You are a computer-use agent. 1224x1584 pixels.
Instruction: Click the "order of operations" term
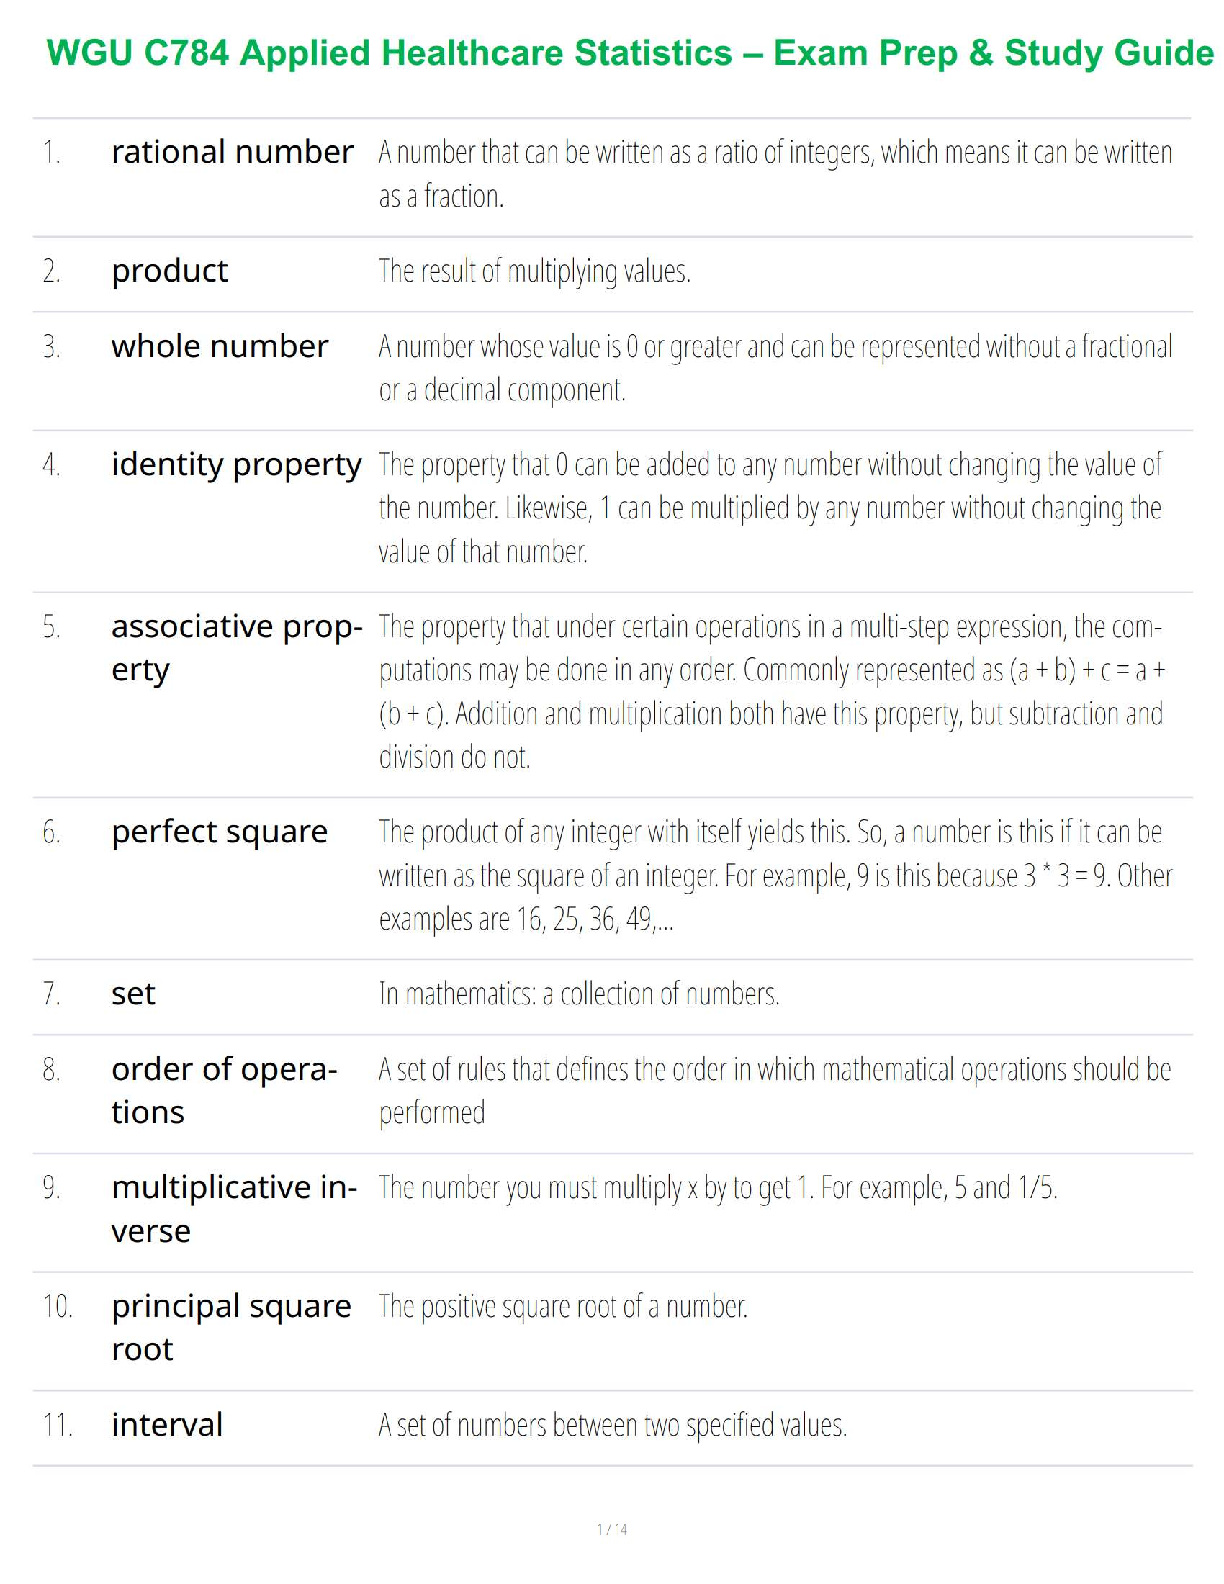tap(224, 1090)
